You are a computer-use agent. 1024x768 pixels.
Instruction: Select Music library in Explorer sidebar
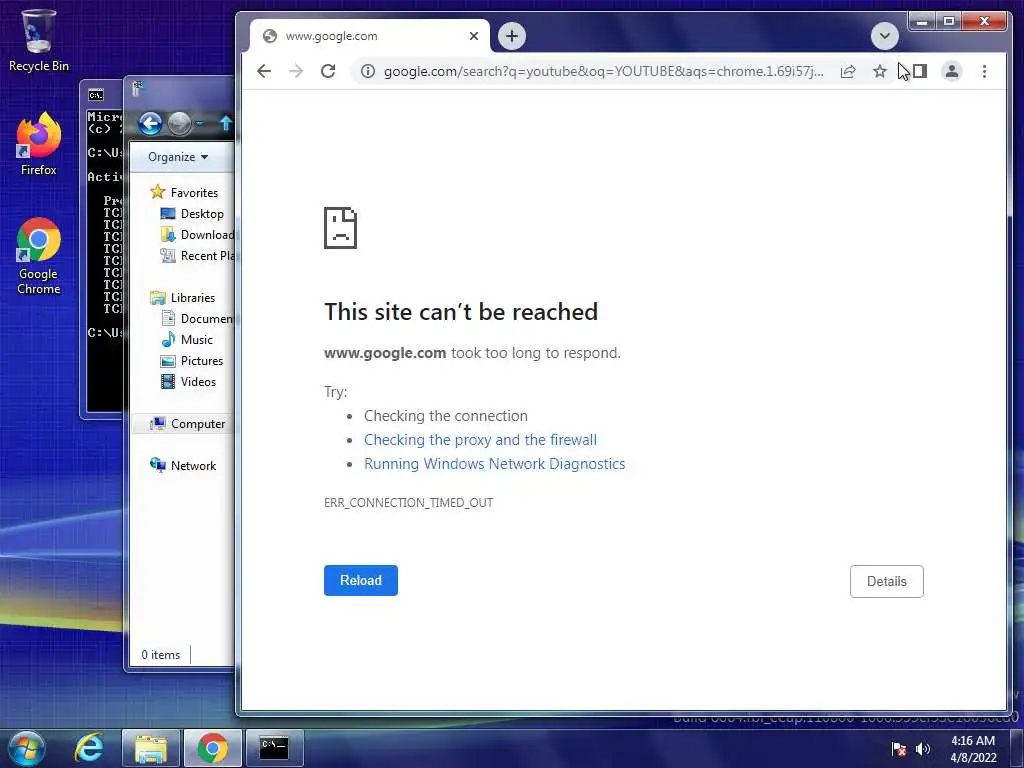click(x=187, y=340)
